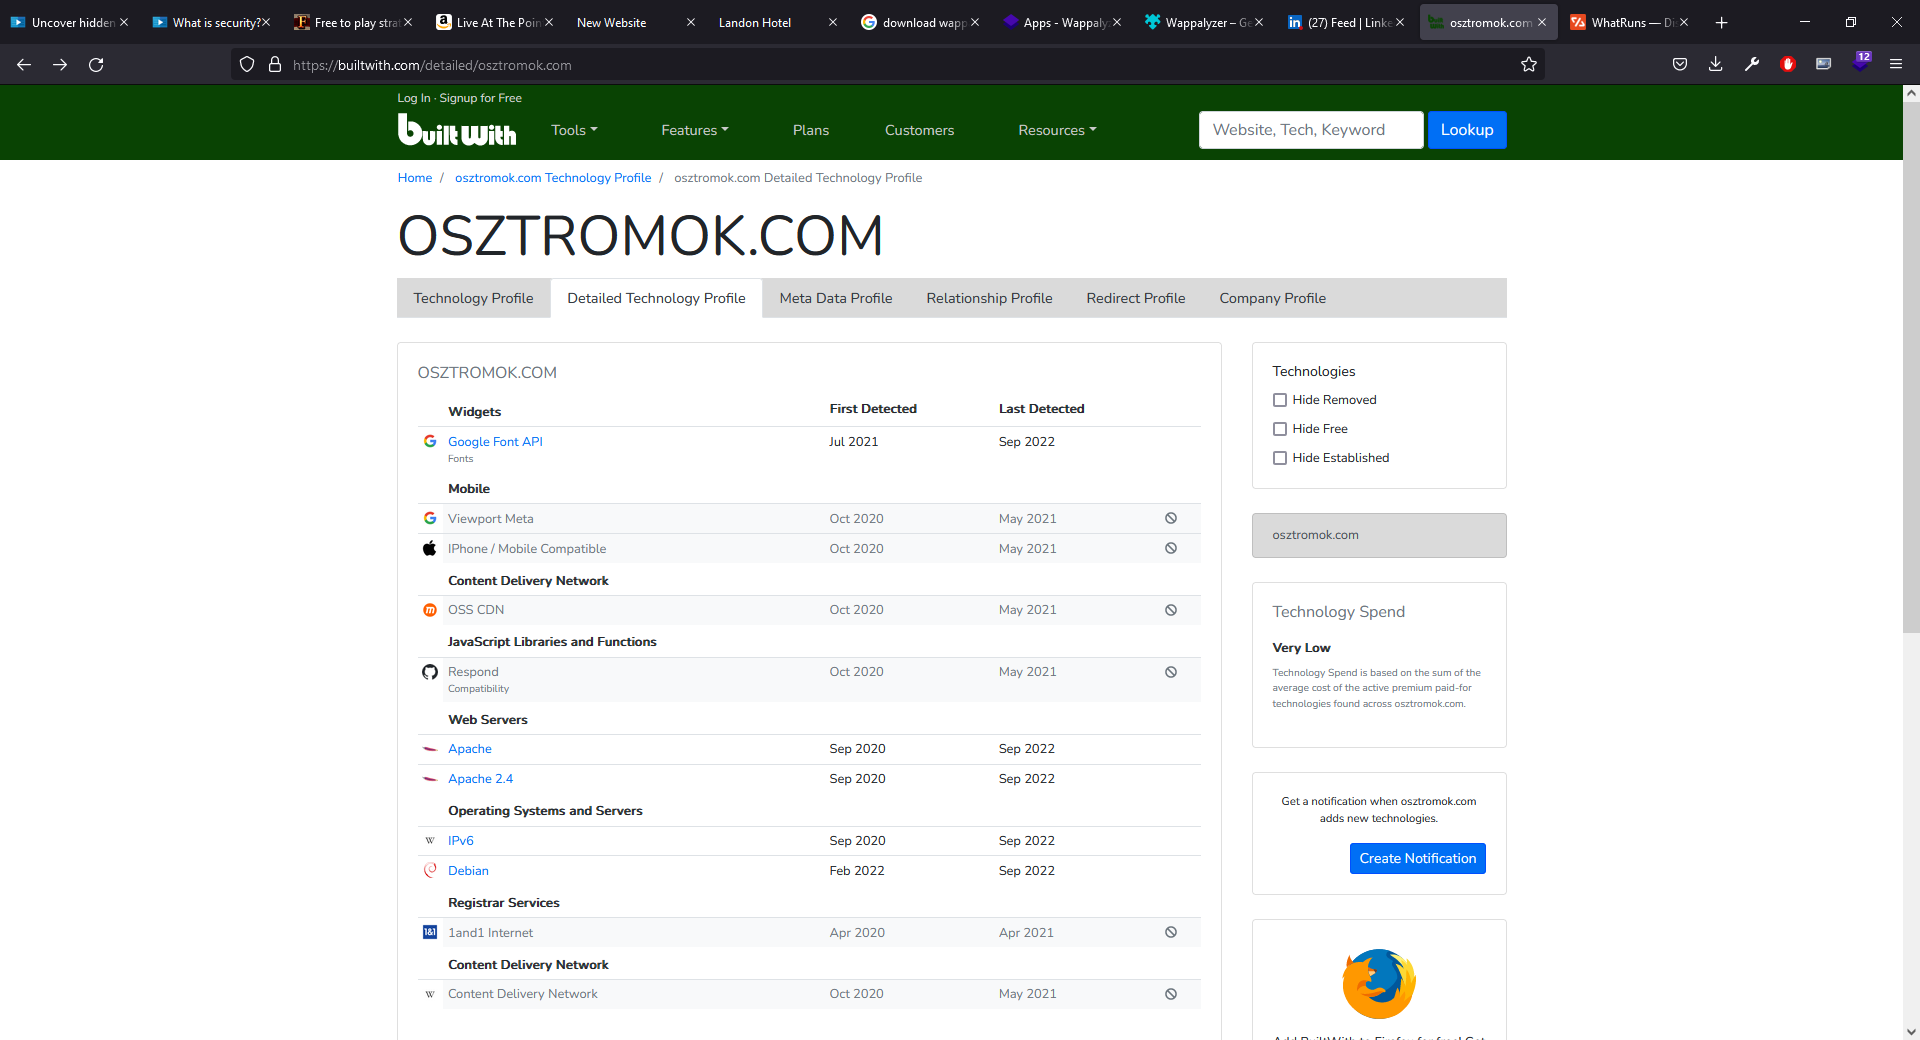
Task: Select the Detailed Technology Profile tab
Action: pyautogui.click(x=656, y=298)
